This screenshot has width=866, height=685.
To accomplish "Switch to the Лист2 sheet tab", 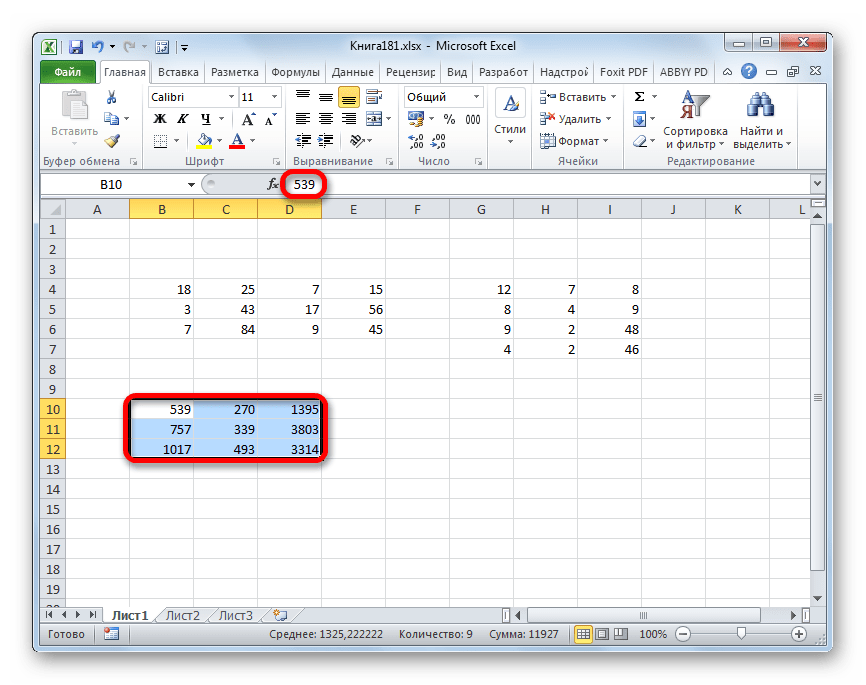I will 182,615.
